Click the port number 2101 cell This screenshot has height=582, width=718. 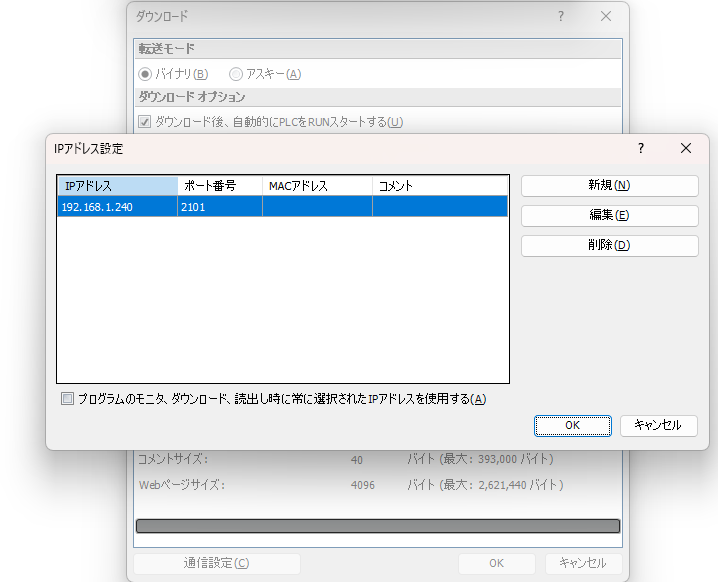[220, 207]
